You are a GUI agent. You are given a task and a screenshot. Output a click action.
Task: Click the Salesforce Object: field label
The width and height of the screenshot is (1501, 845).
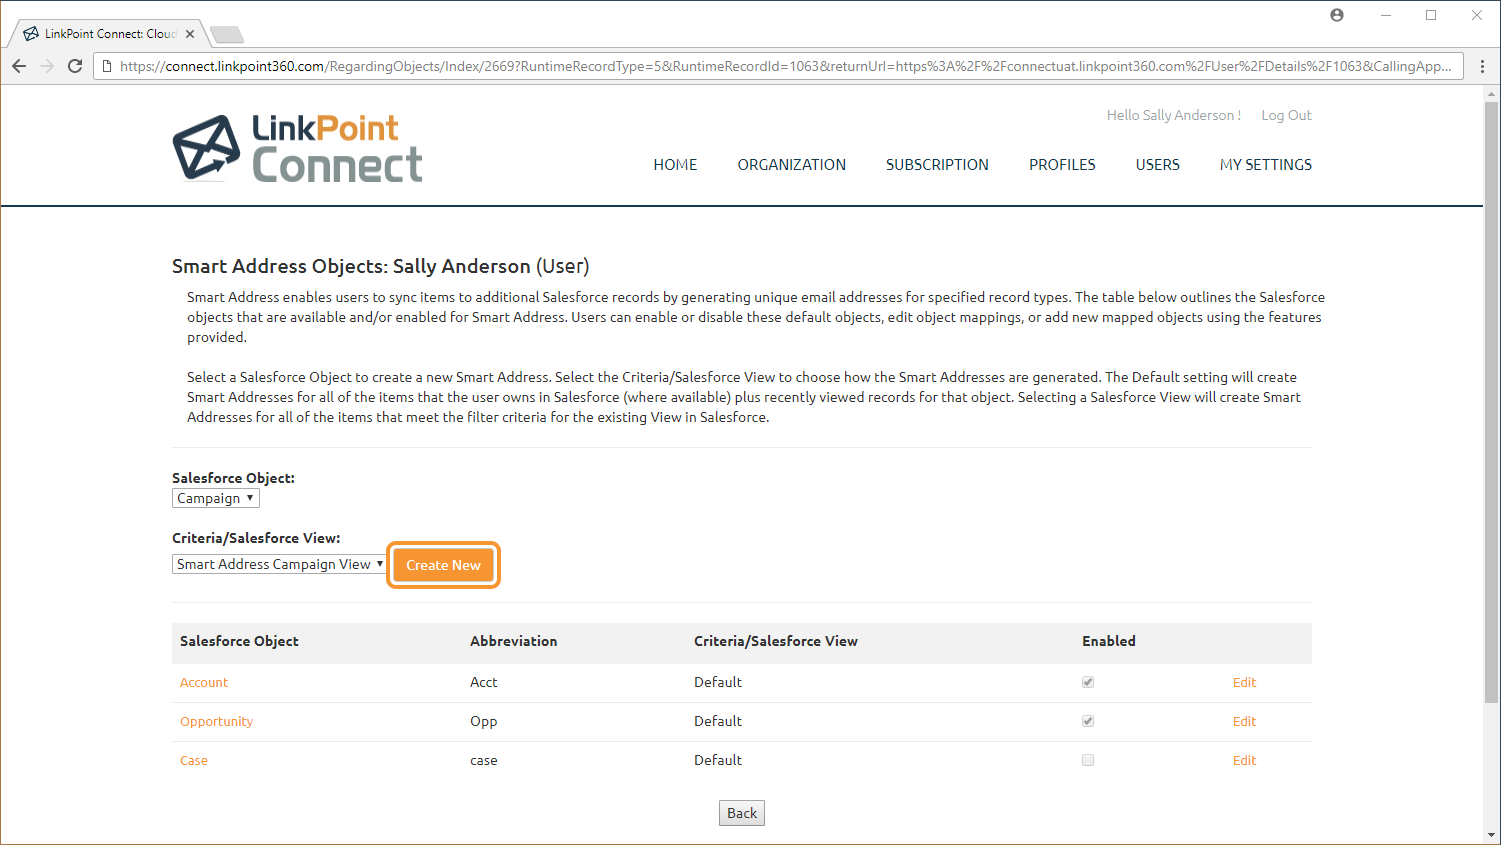tap(233, 478)
